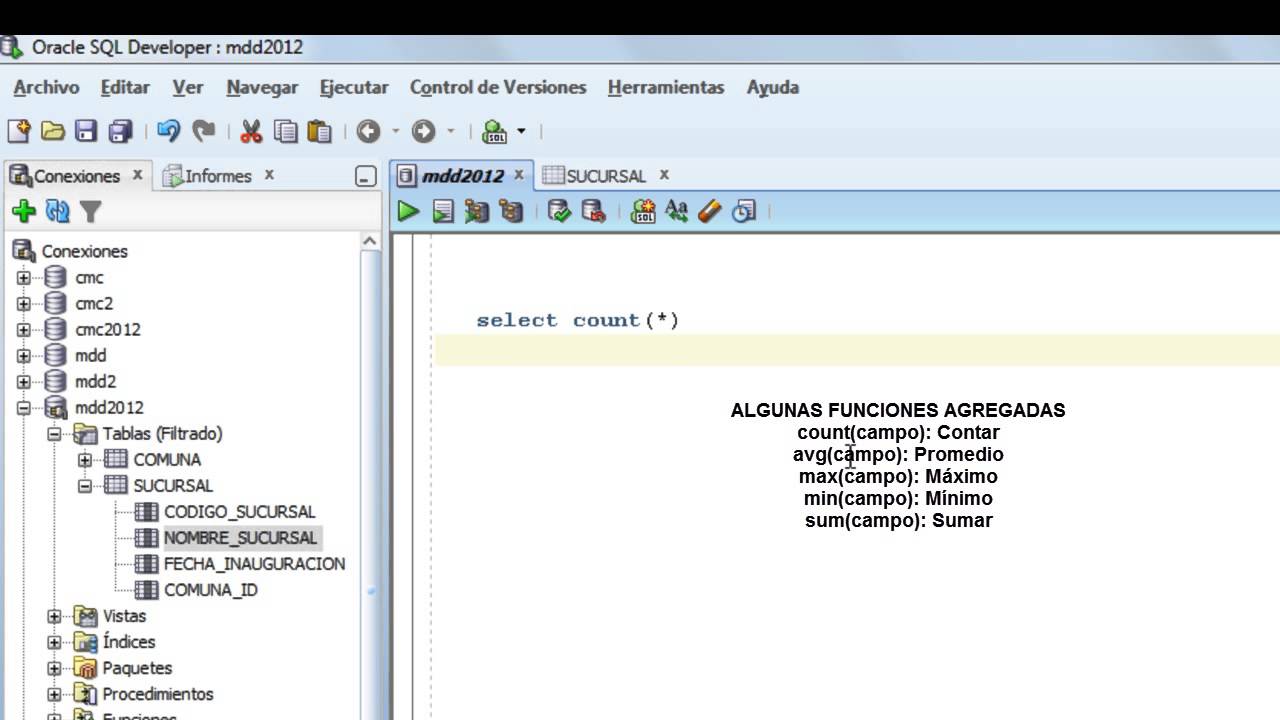The width and height of the screenshot is (1280, 720).
Task: Open dropdown next to the forward arrow
Action: coord(450,131)
